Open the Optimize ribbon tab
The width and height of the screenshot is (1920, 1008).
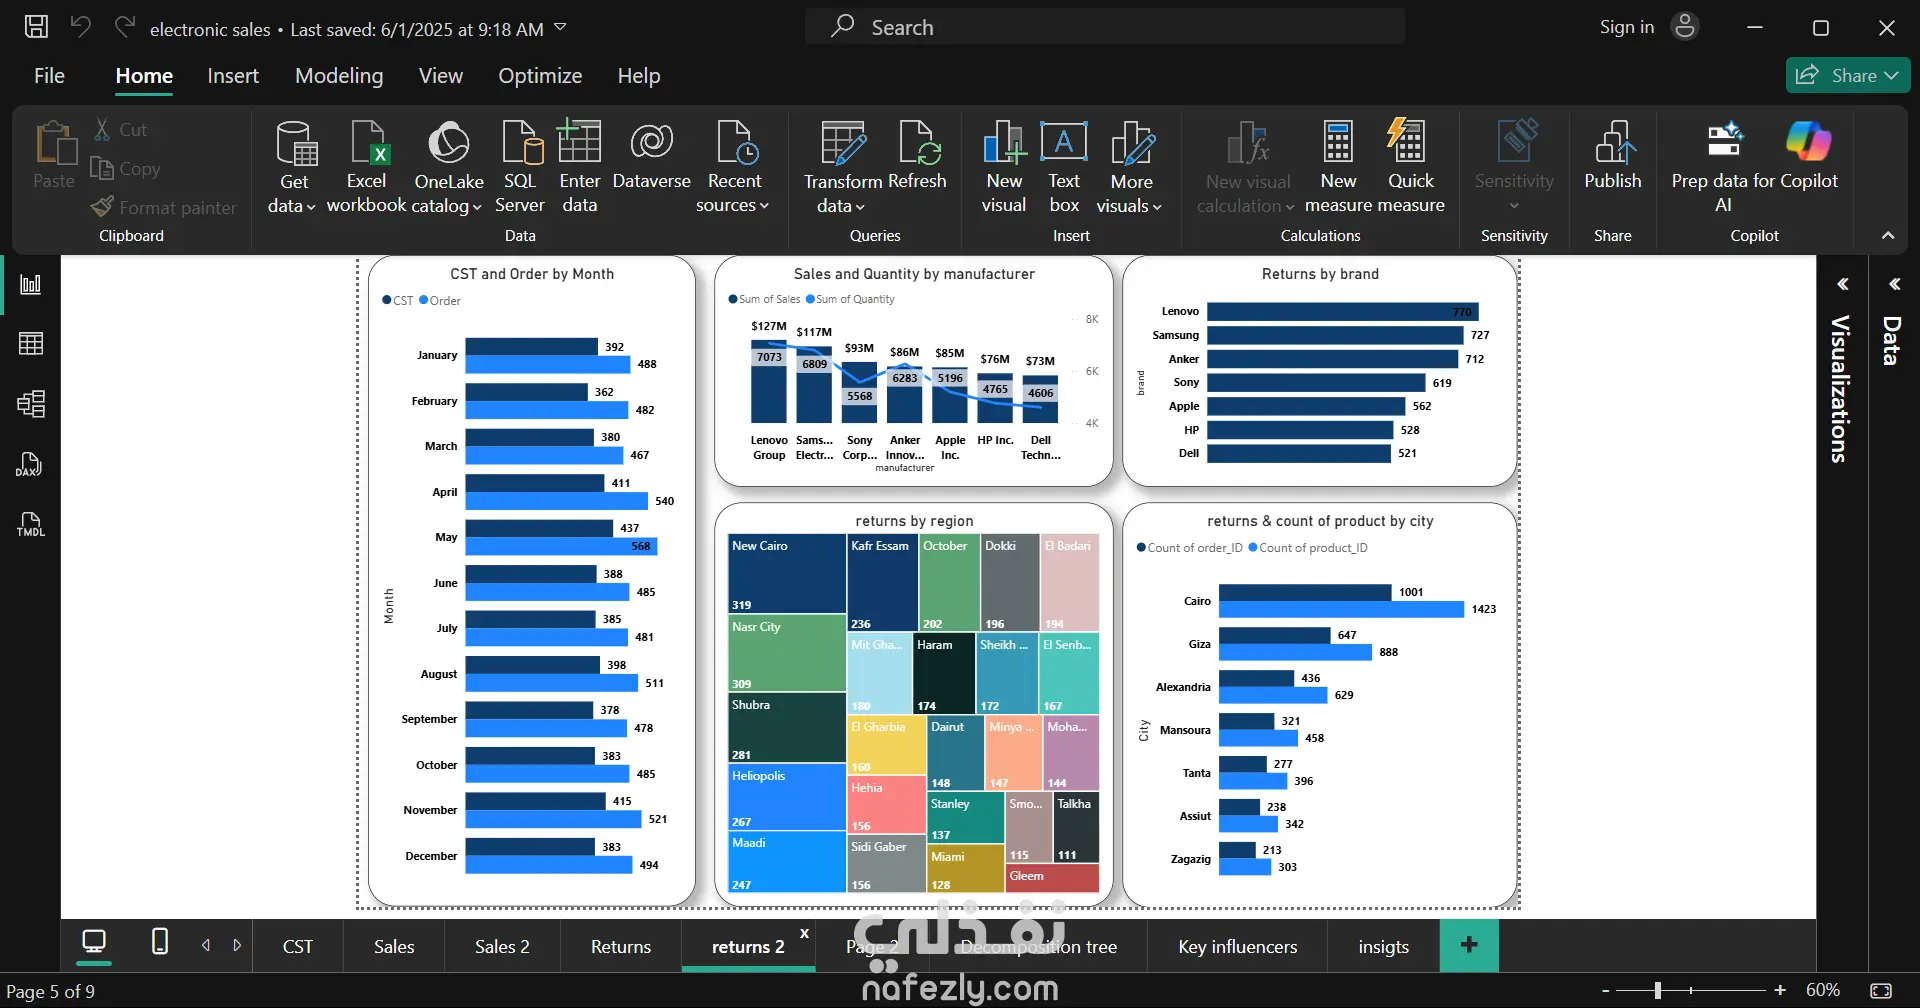pyautogui.click(x=540, y=76)
